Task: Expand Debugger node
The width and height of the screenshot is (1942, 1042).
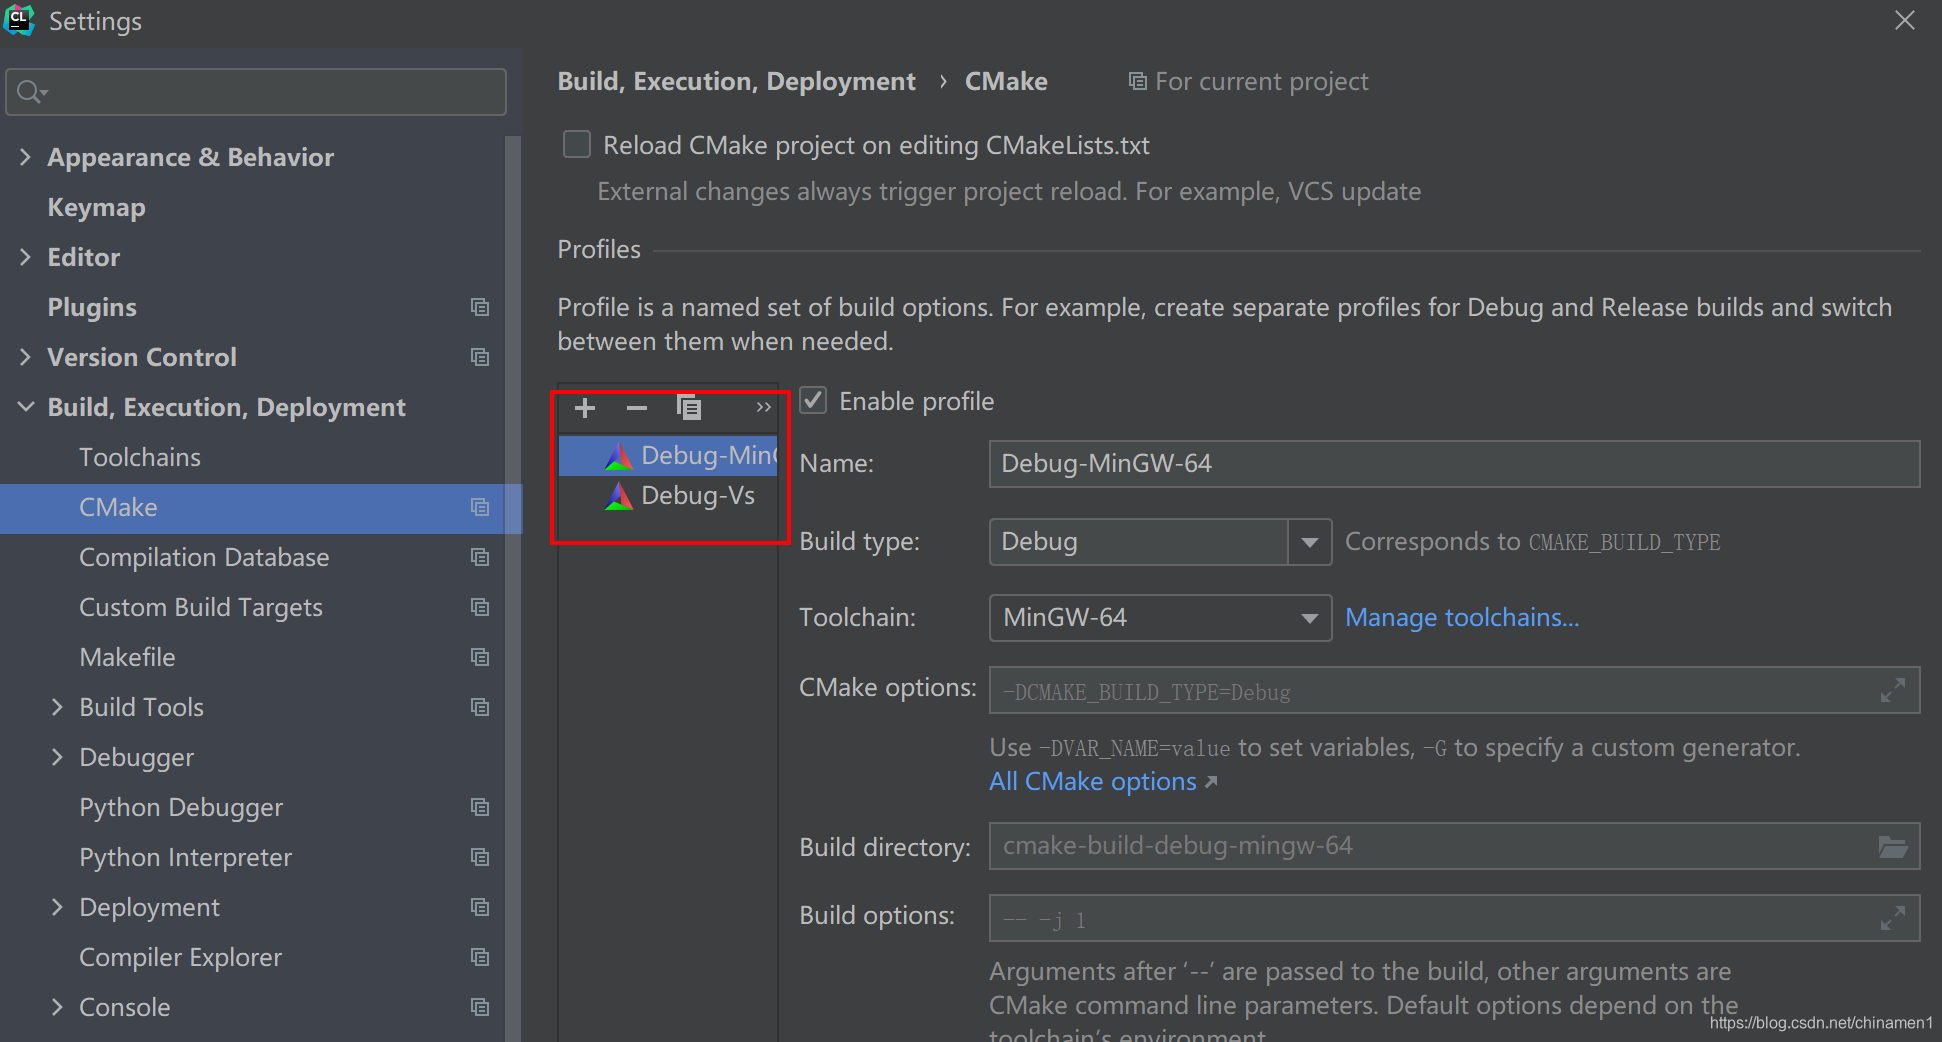Action: point(58,757)
